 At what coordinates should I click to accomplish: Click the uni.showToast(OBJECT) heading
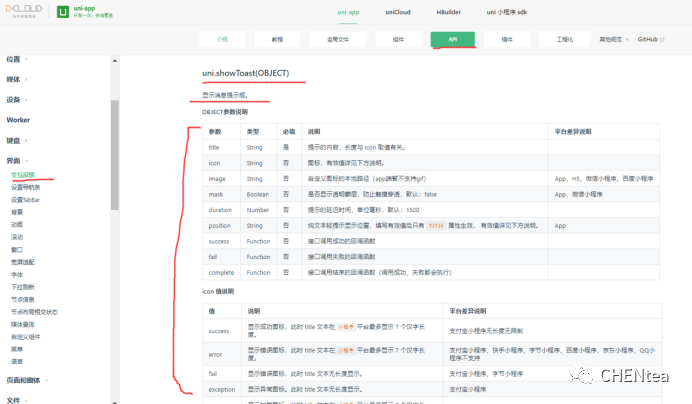(245, 73)
